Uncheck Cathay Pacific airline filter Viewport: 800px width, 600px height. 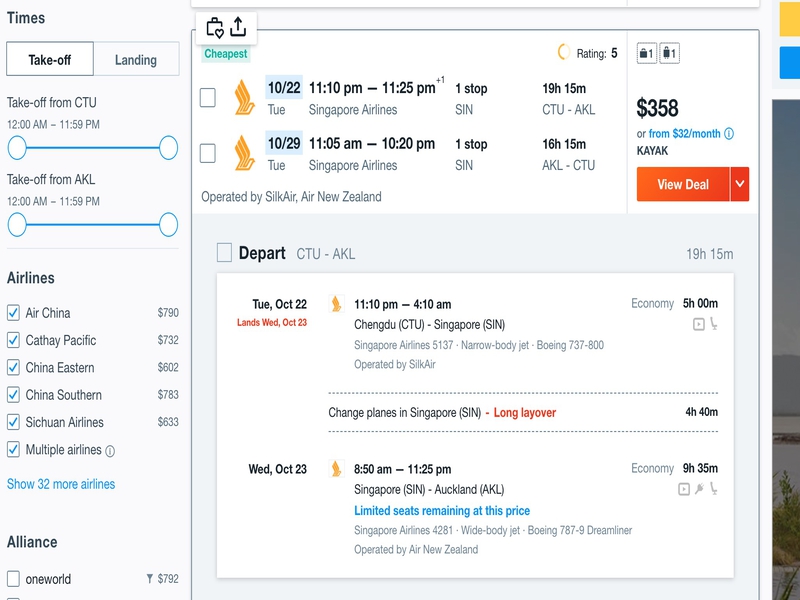(x=13, y=340)
